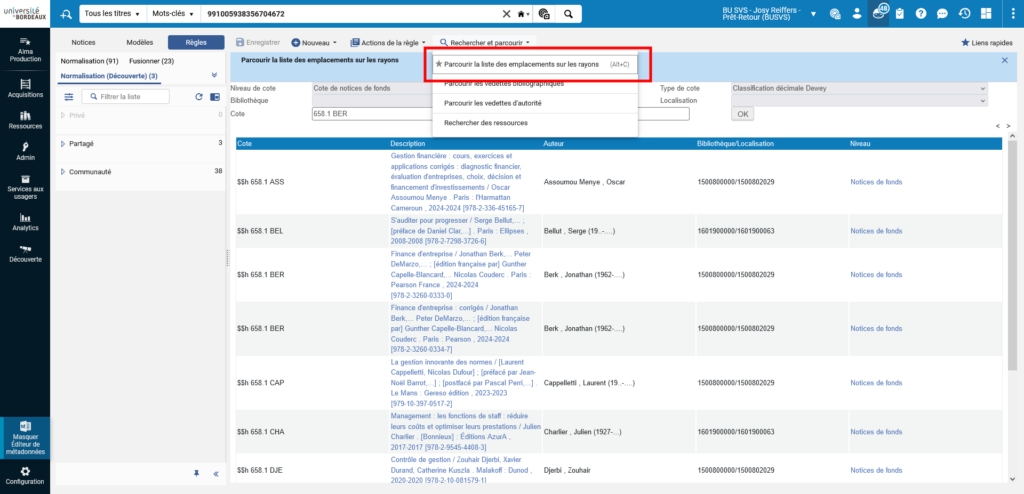Toggle the split panel view icon
Screen dimensions: 1024x494
215,97
